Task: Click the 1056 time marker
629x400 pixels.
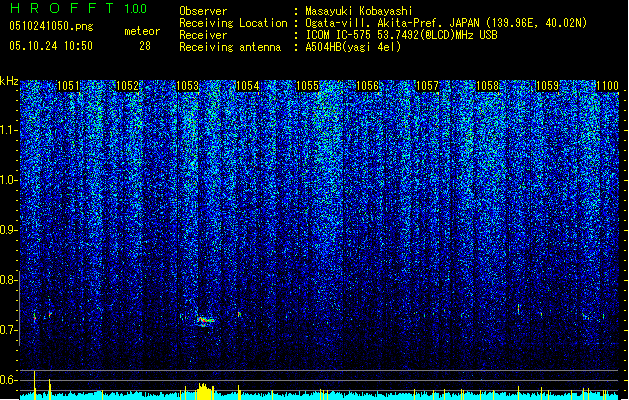Action: point(367,86)
